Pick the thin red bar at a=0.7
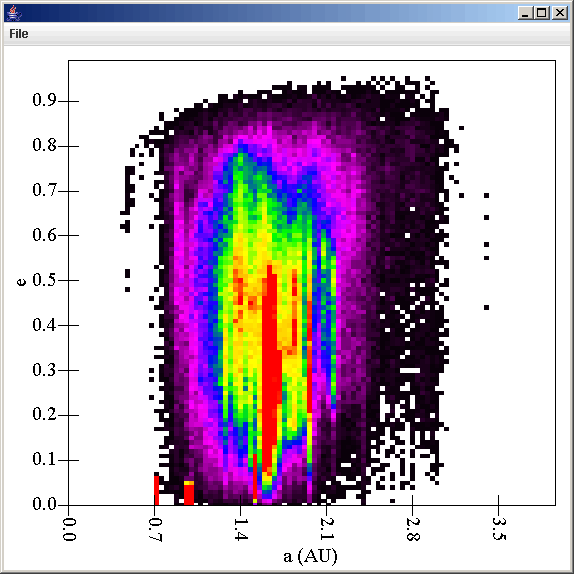 point(156,490)
